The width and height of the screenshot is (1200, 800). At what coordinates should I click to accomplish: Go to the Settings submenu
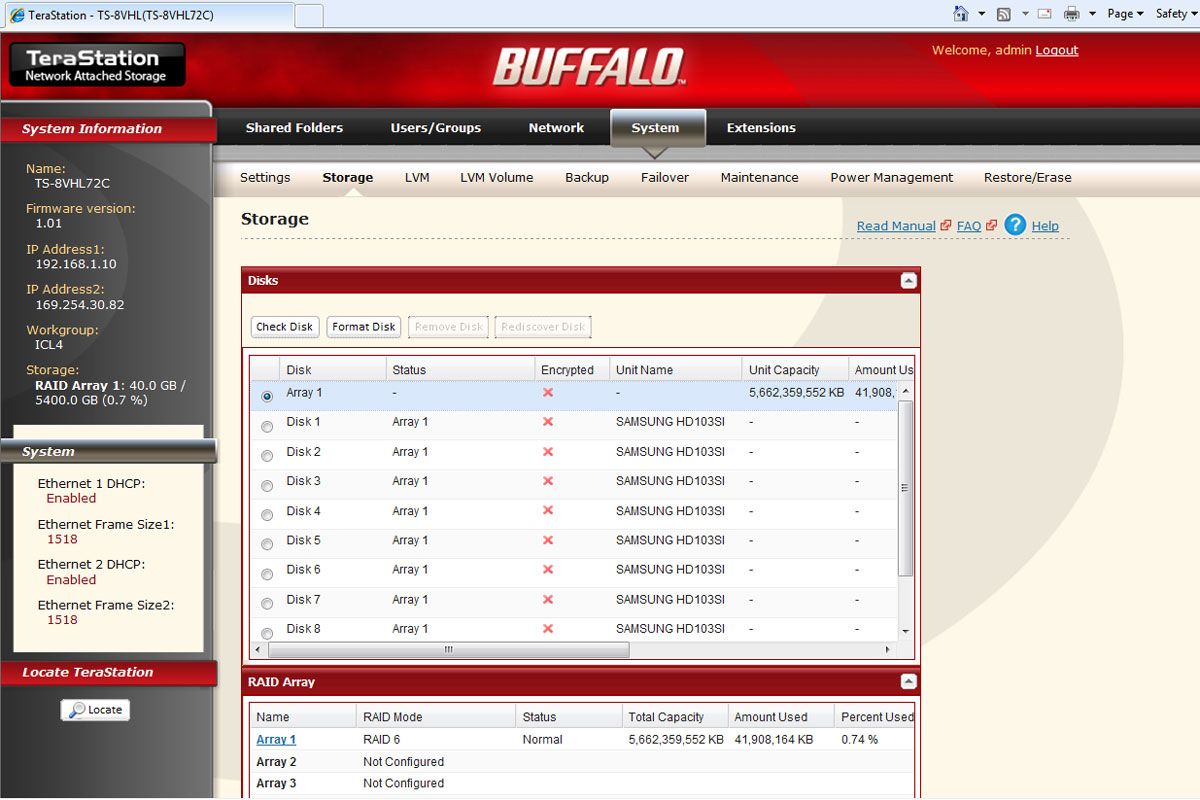tap(265, 177)
